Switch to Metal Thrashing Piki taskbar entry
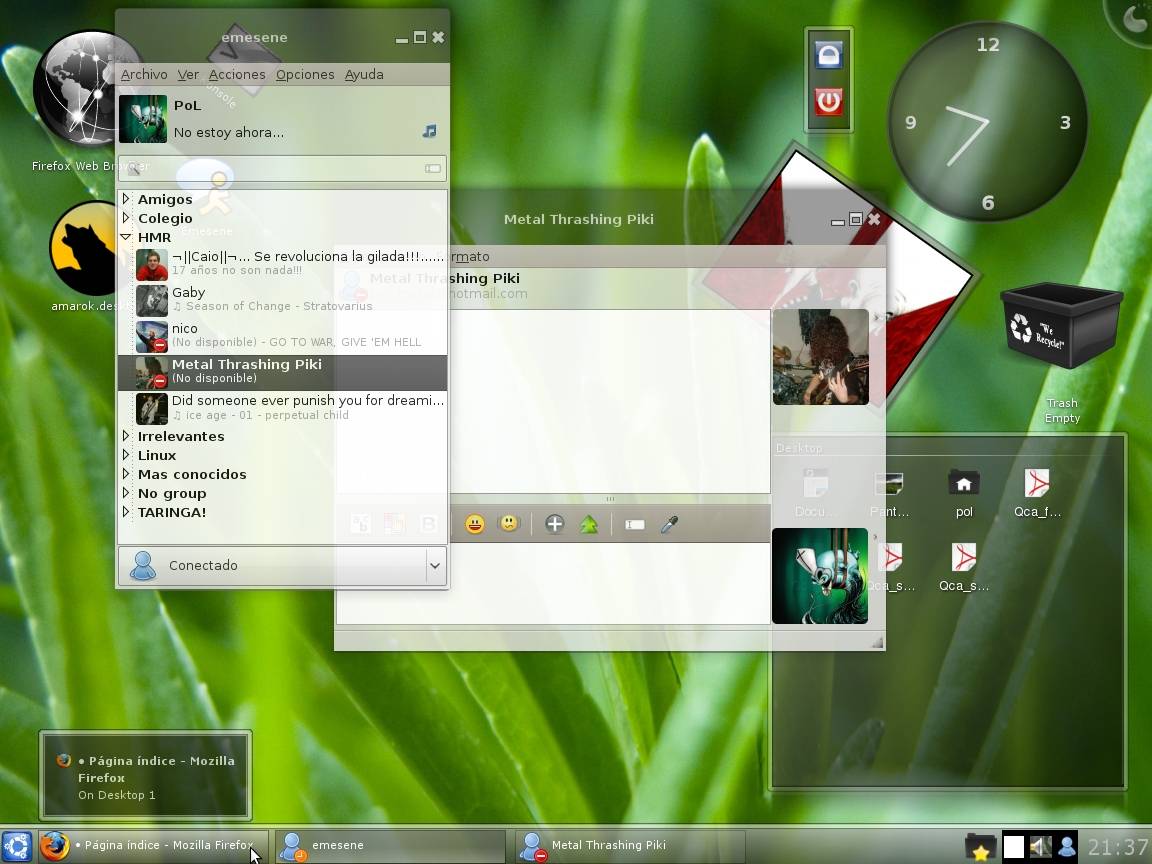The image size is (1152, 864). (x=630, y=846)
